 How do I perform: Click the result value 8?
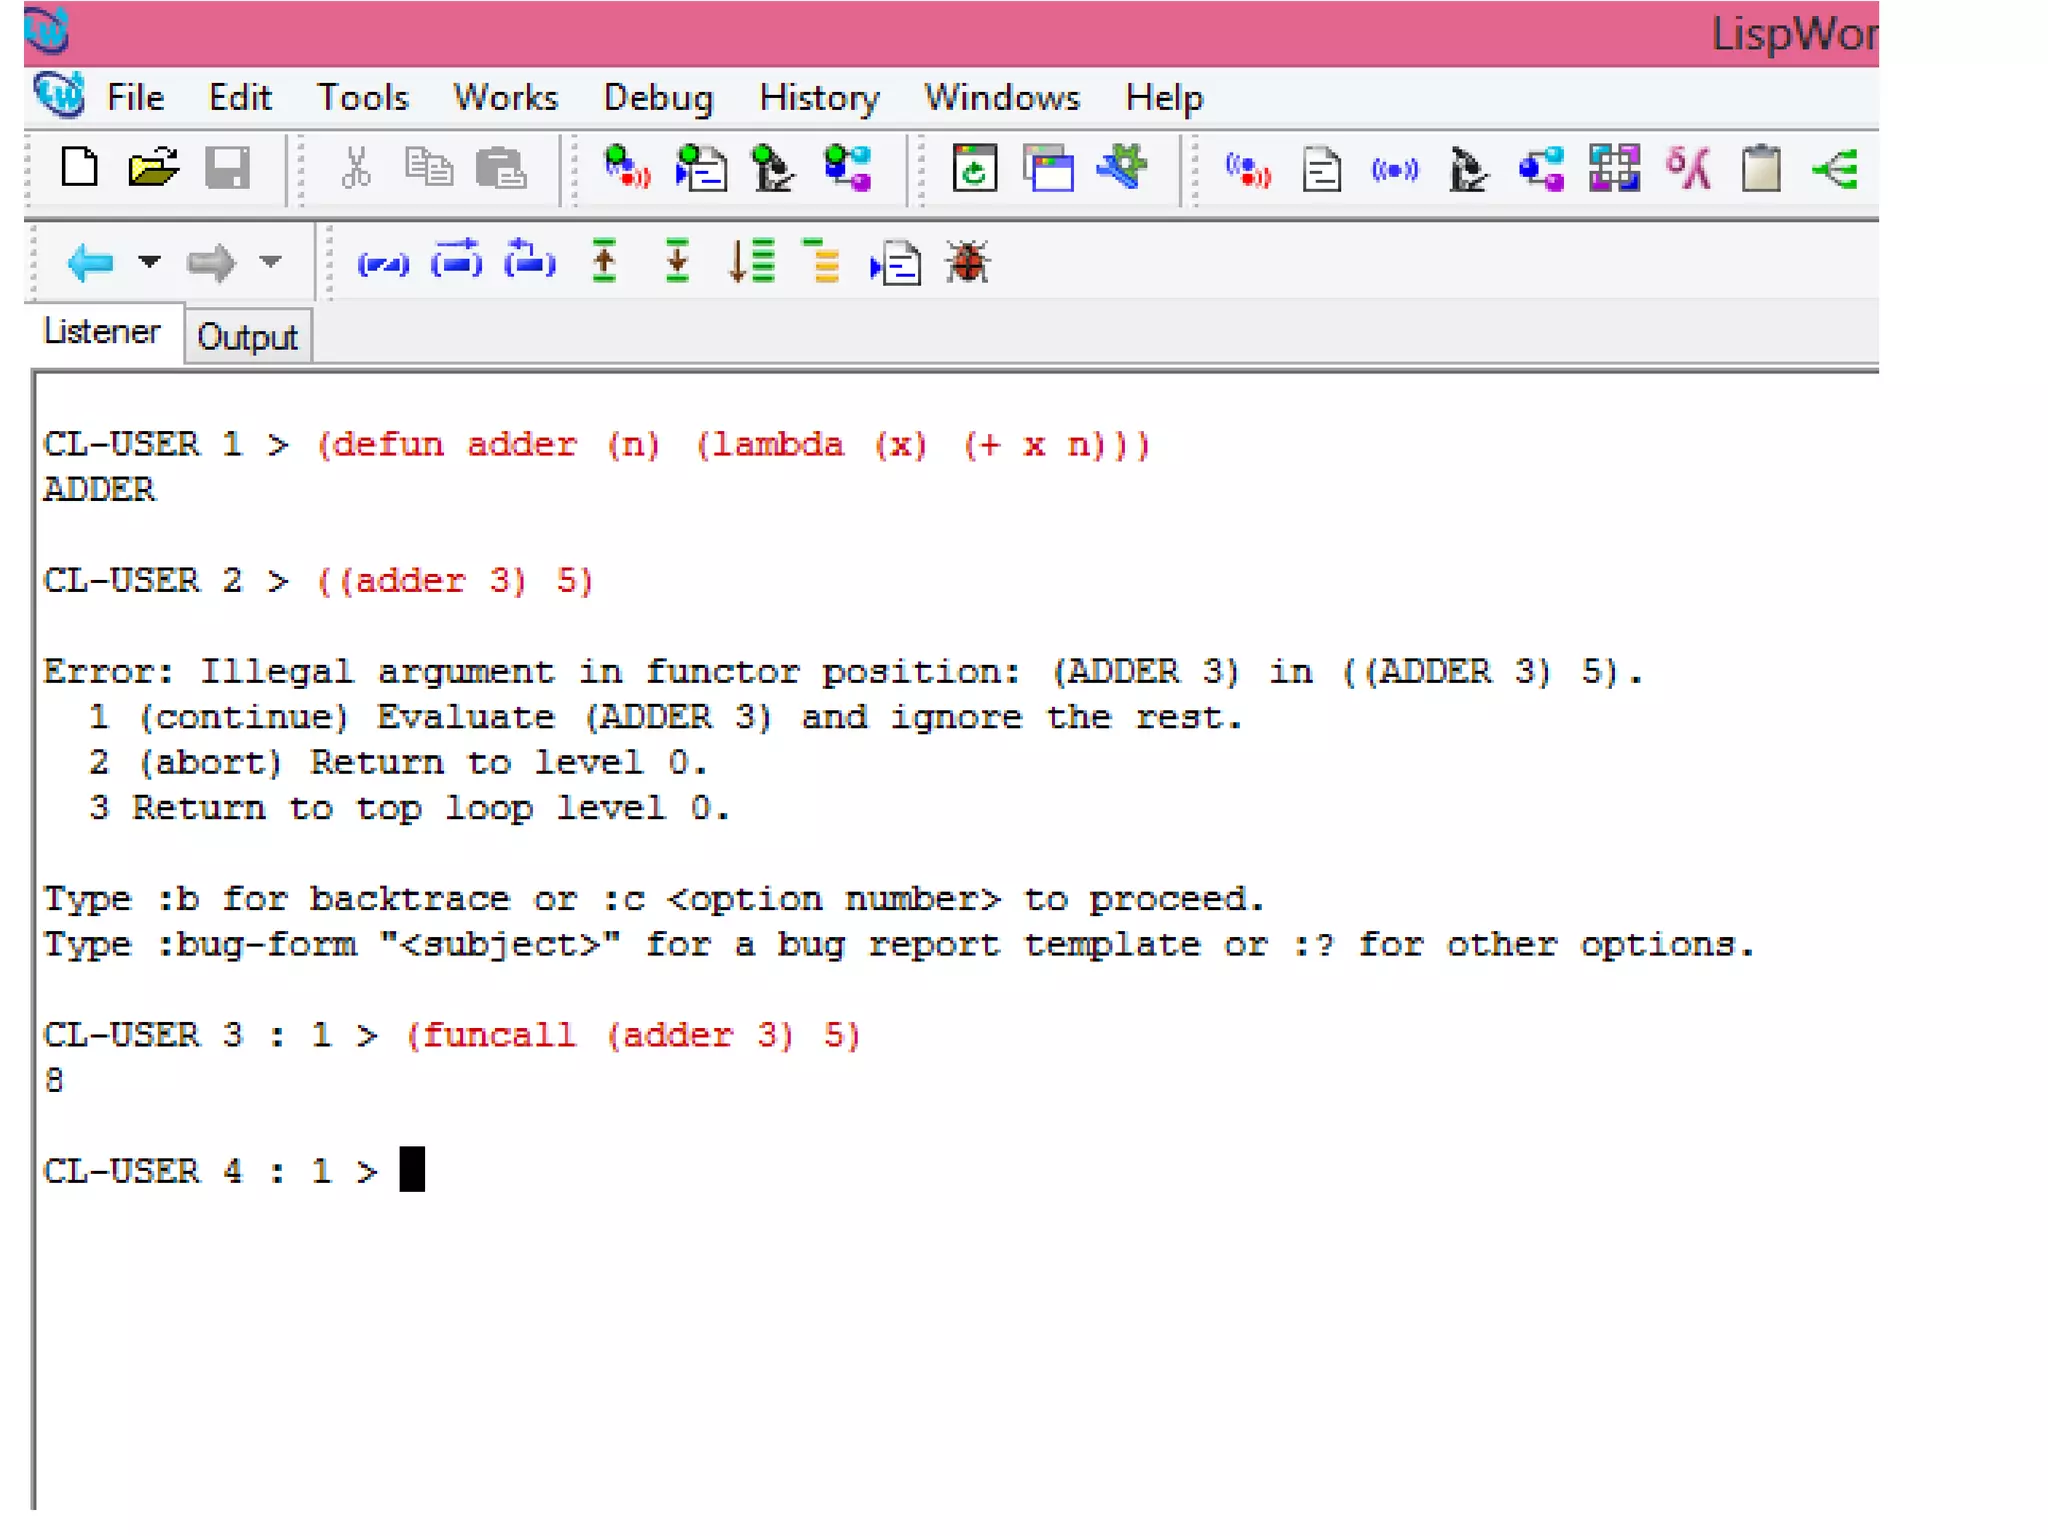(x=54, y=1080)
